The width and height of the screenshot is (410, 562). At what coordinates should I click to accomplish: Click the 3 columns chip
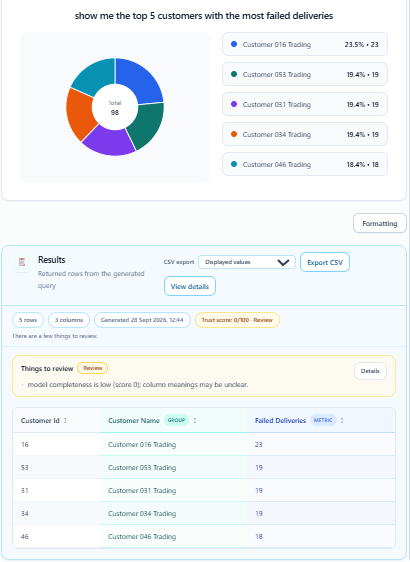tap(69, 320)
